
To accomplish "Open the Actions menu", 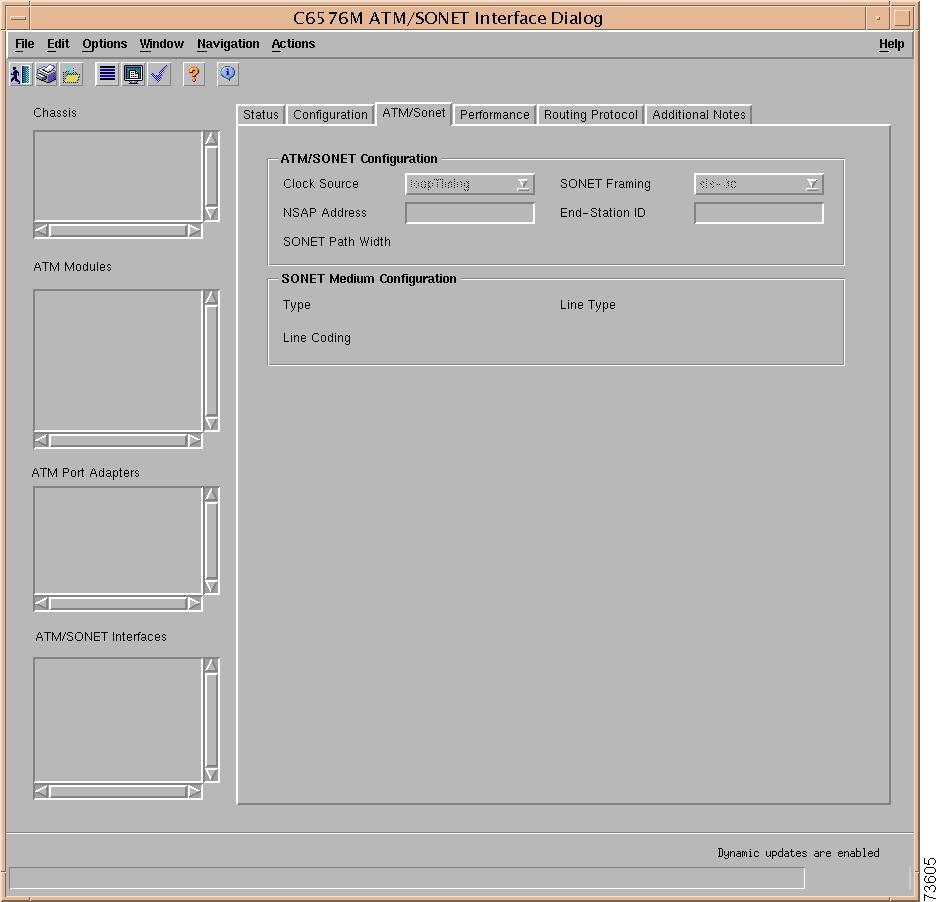I will point(293,44).
